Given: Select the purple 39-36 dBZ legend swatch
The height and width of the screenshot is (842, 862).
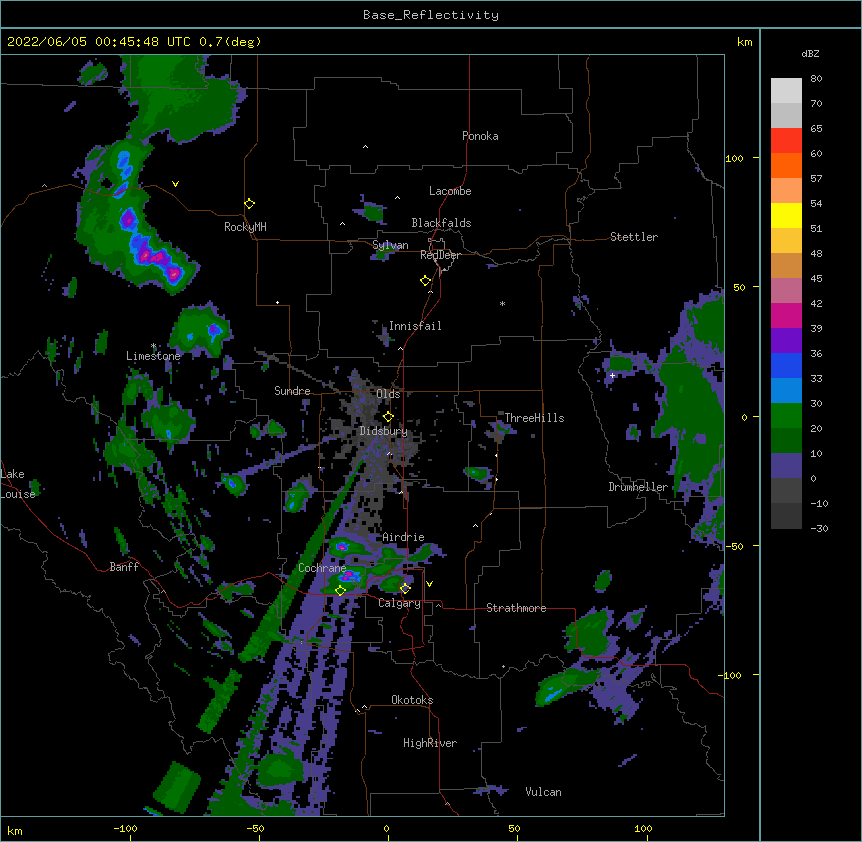Looking at the screenshot, I should coord(786,341).
